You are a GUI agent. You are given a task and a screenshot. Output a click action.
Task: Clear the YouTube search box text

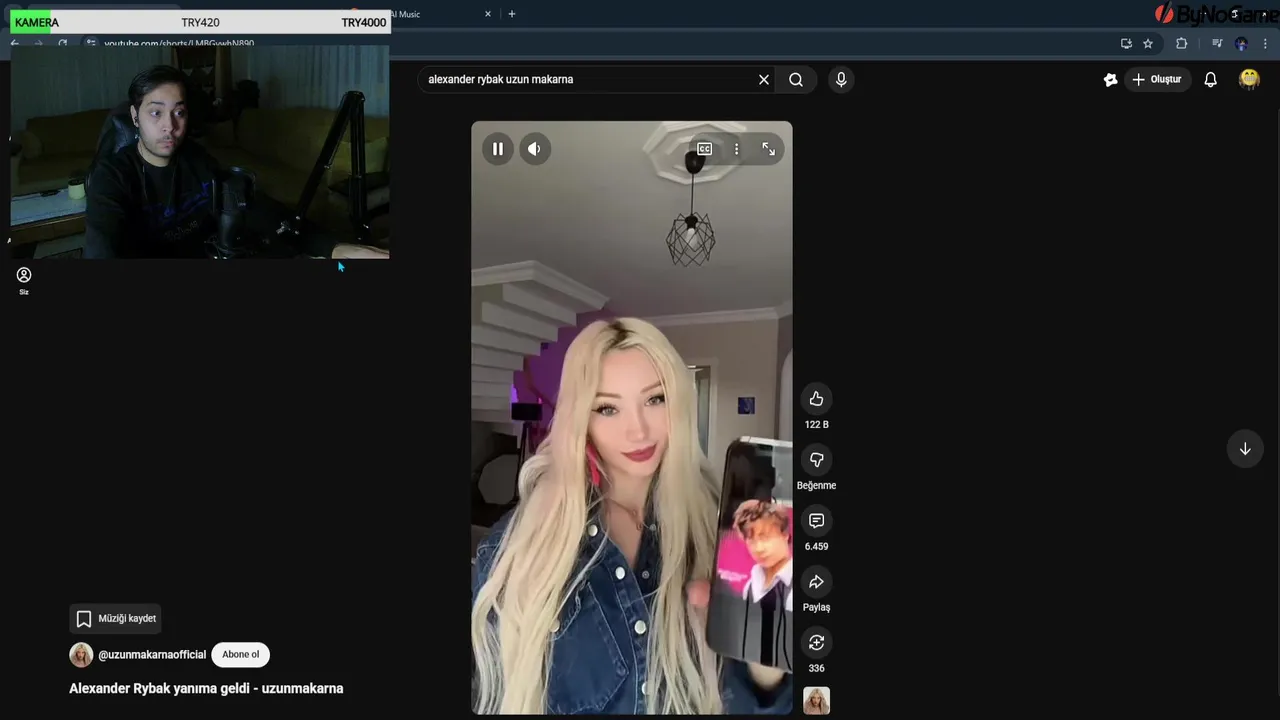click(x=764, y=79)
